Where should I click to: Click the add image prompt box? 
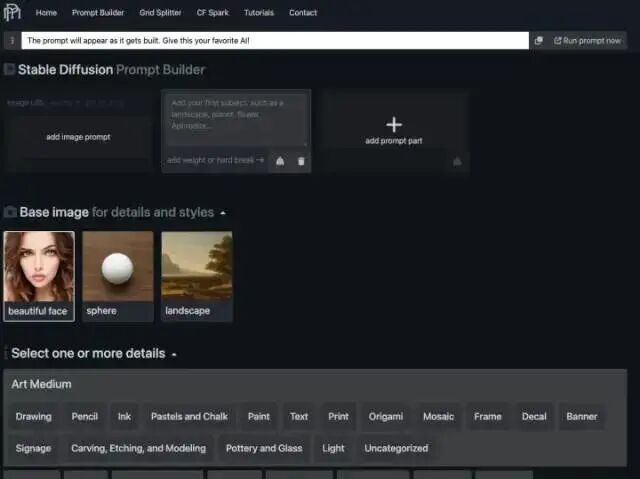pyautogui.click(x=78, y=137)
